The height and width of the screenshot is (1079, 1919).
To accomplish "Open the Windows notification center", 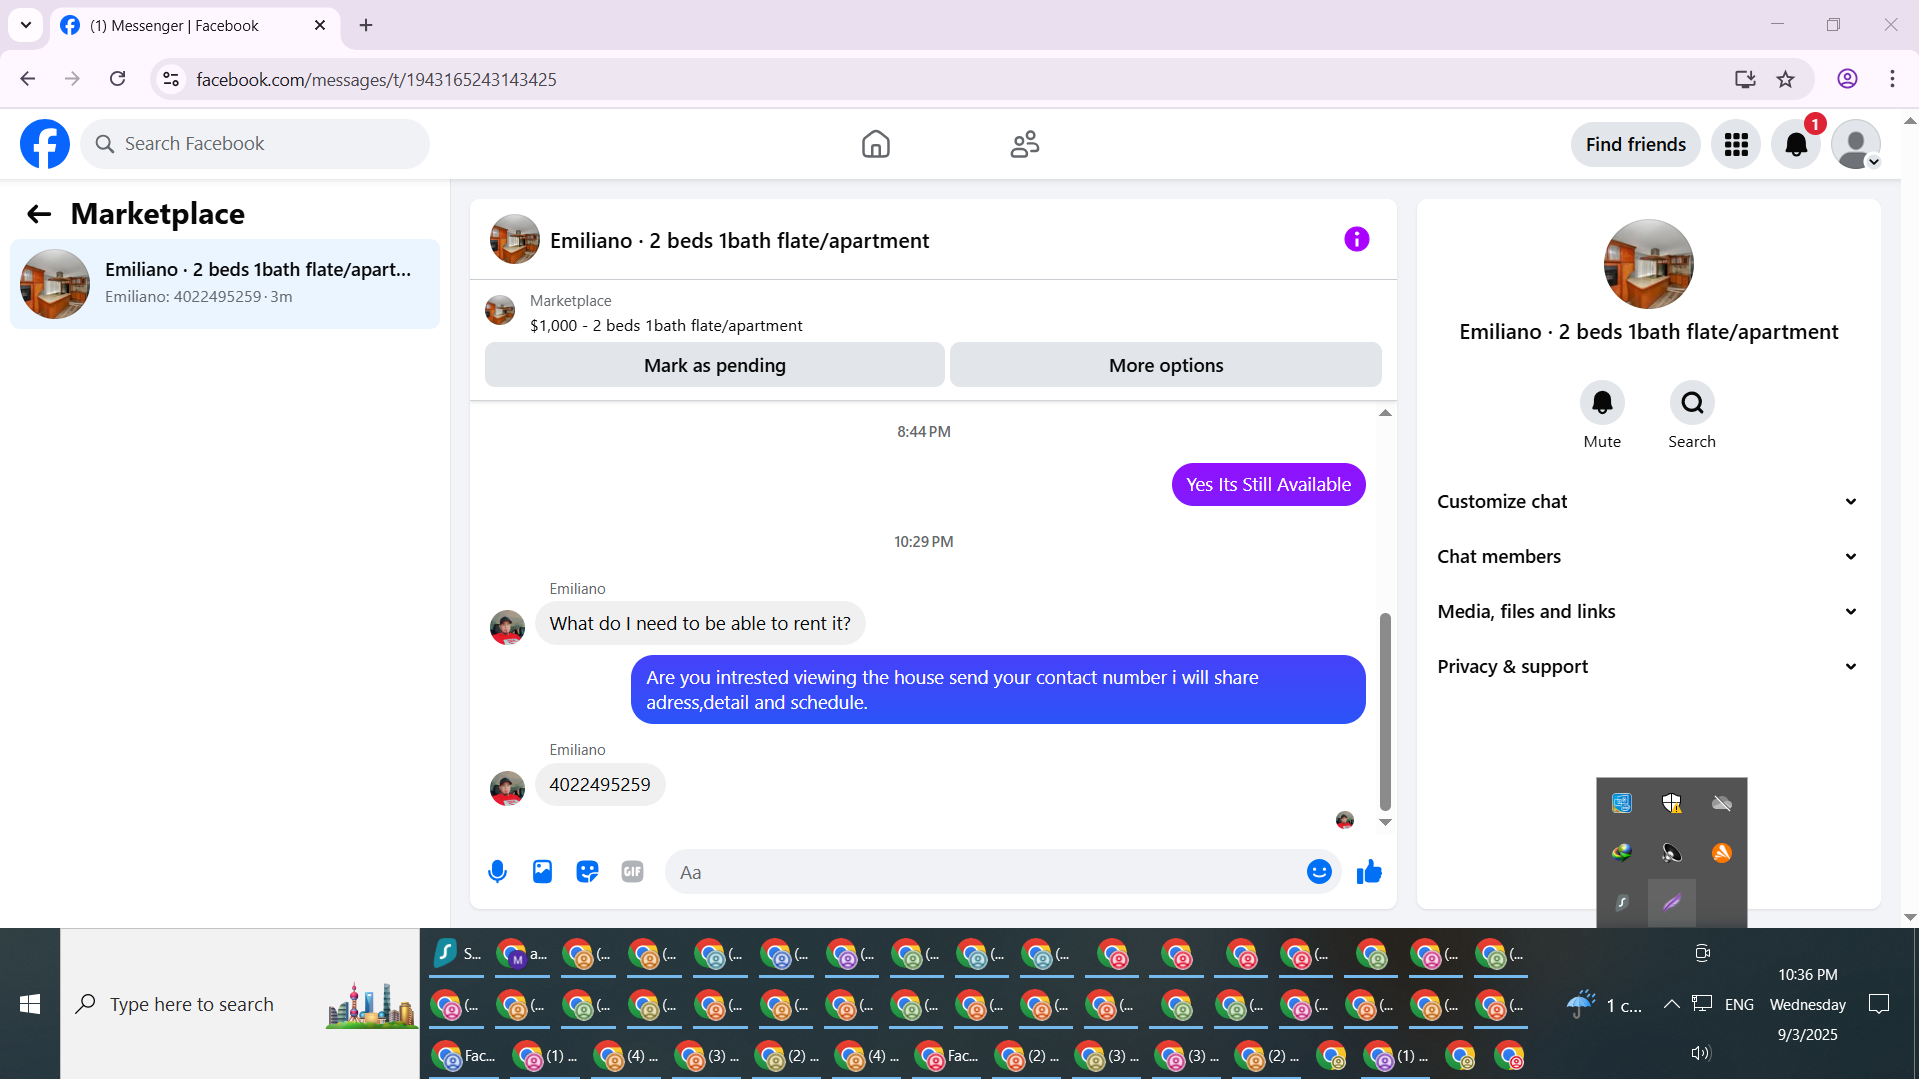I will 1879,1004.
